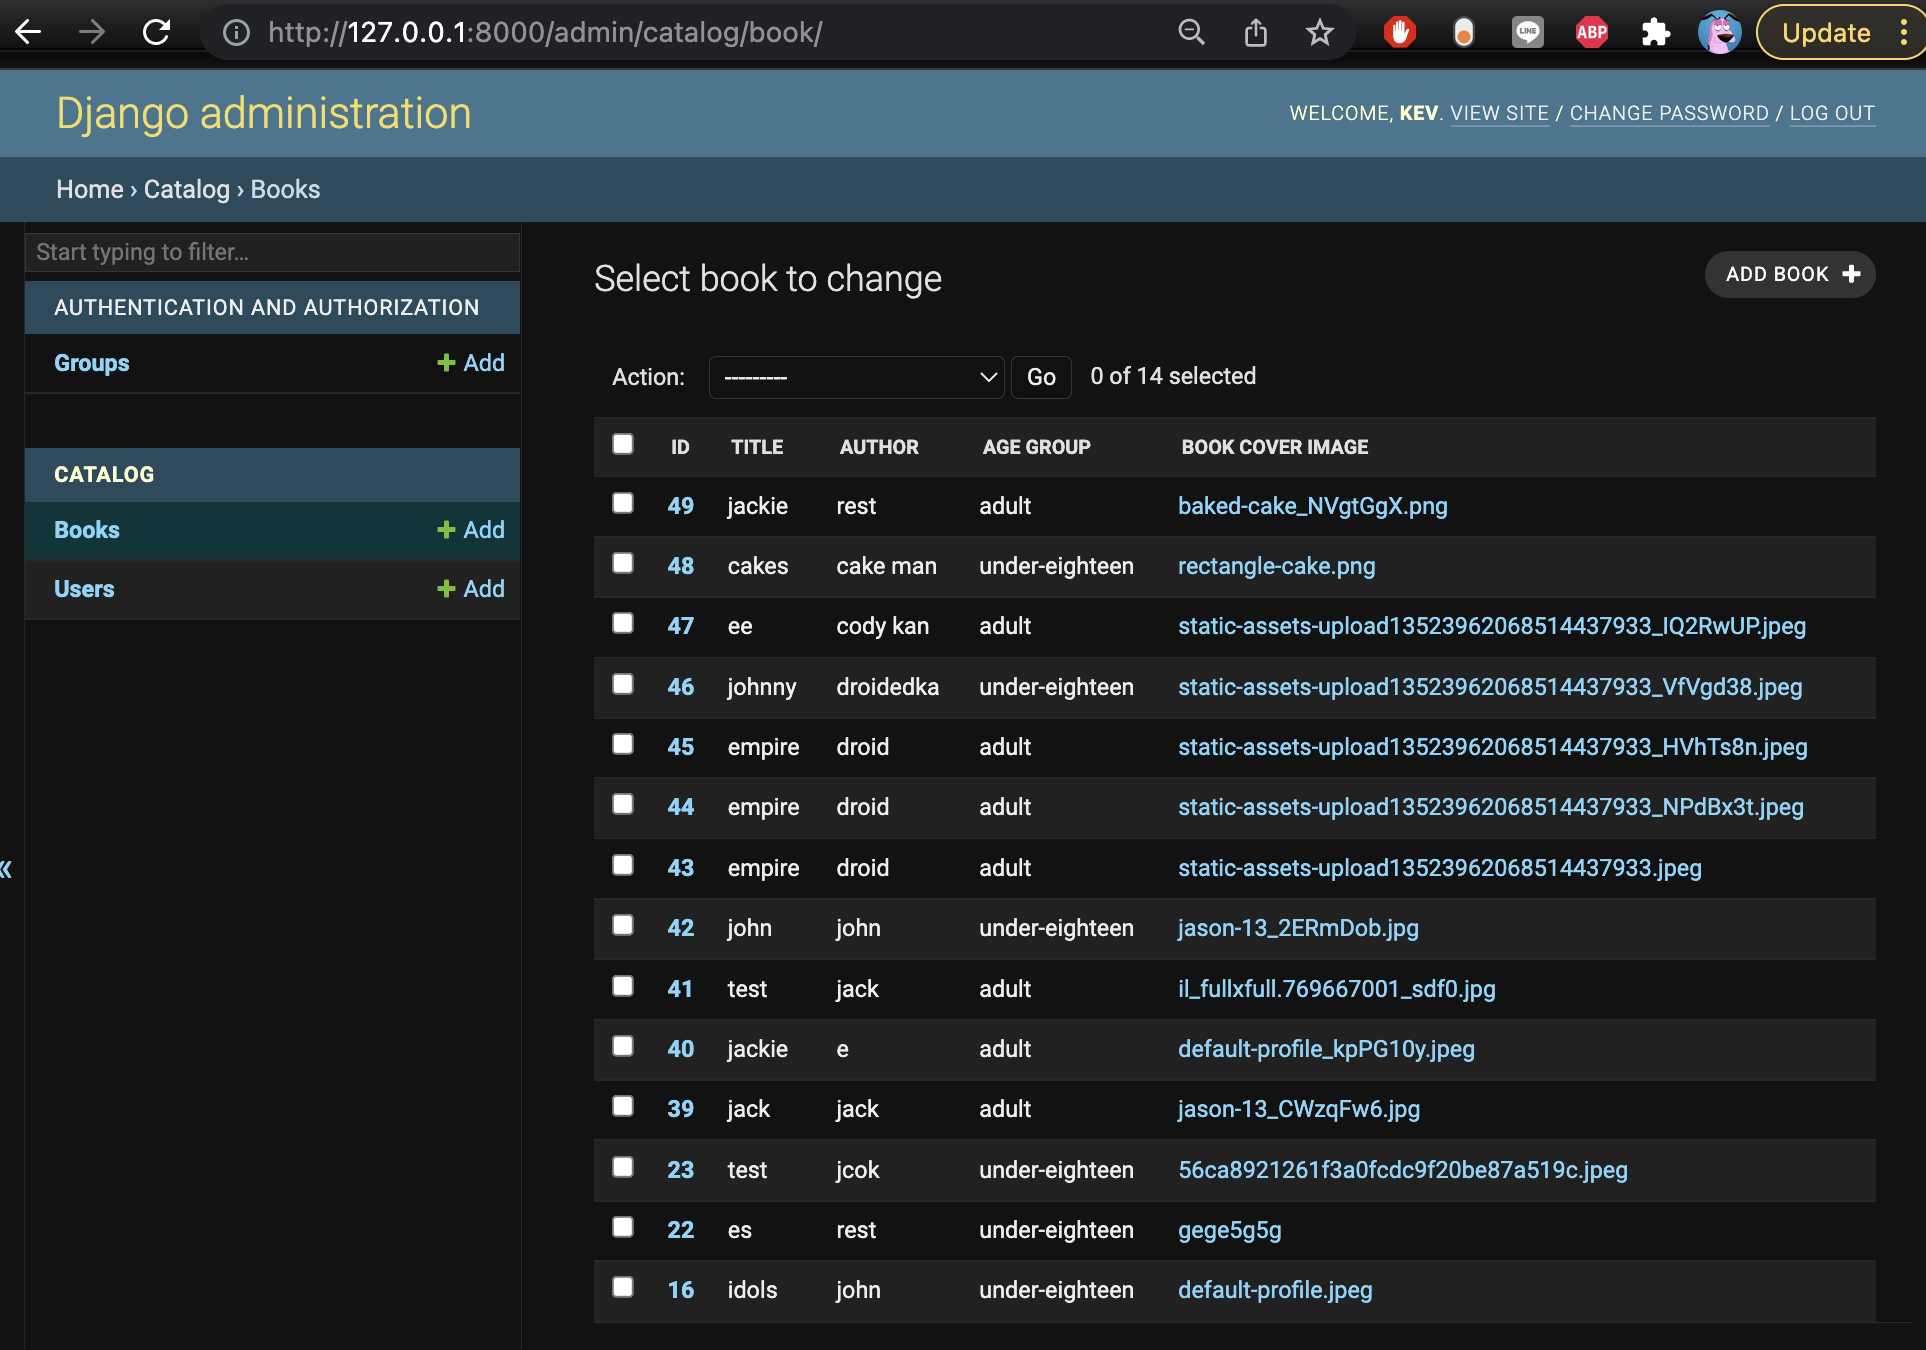Tick the select-all checkbox in table header
The width and height of the screenshot is (1926, 1350).
pos(623,444)
